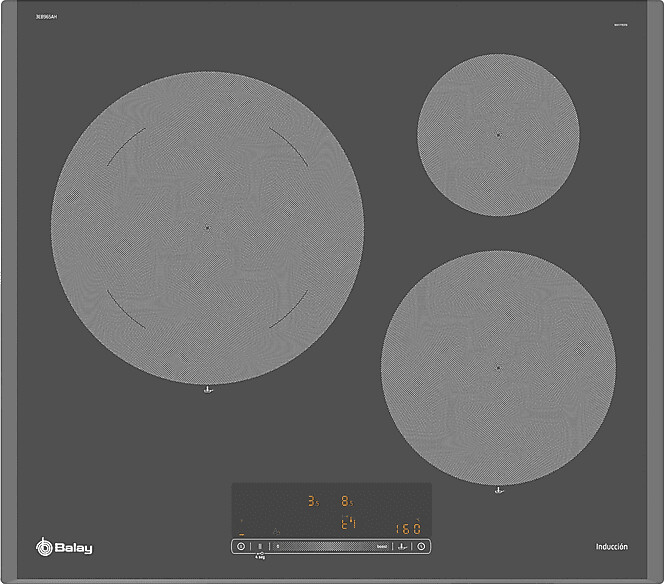Tap the dim pan indicator in display

coord(277,529)
